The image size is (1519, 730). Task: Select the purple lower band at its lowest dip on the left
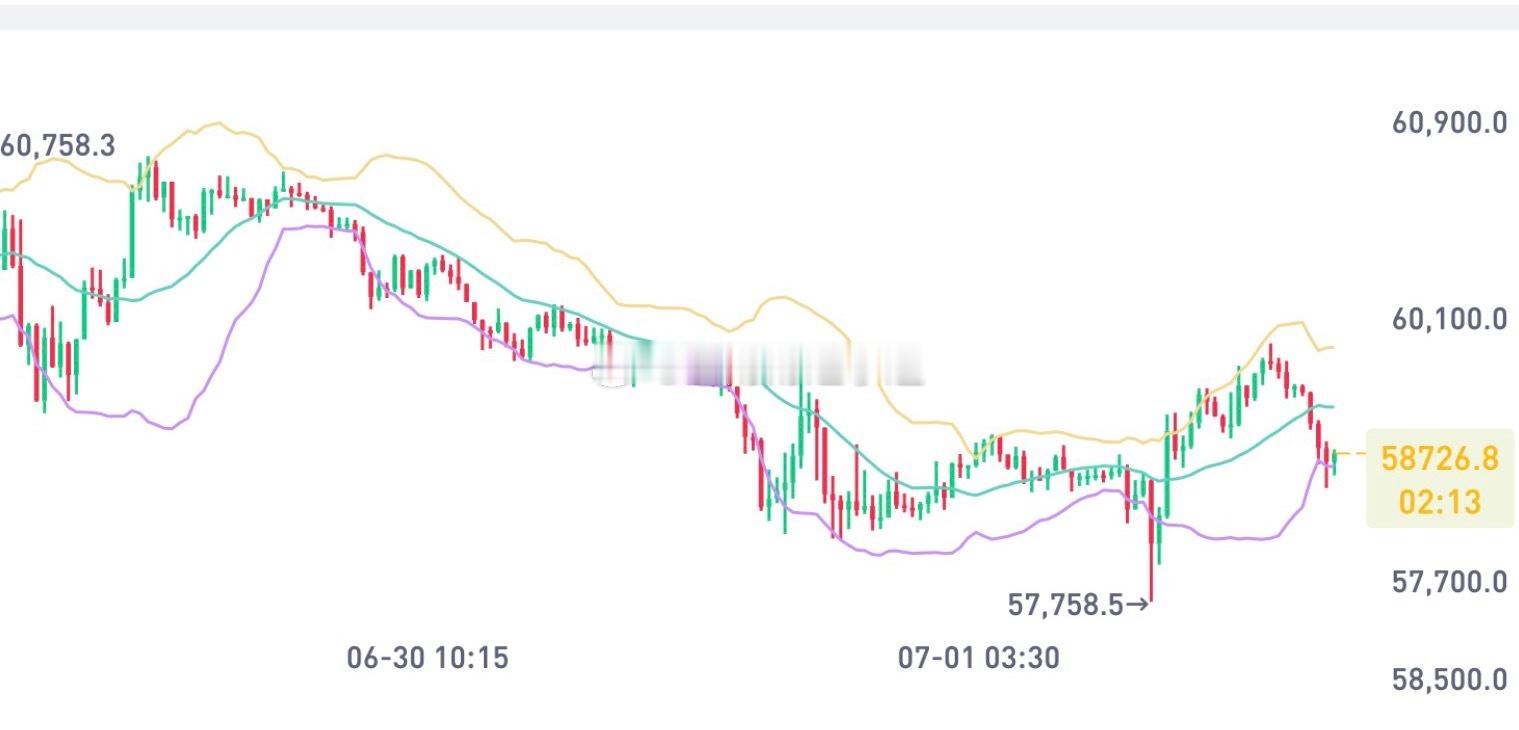click(170, 427)
